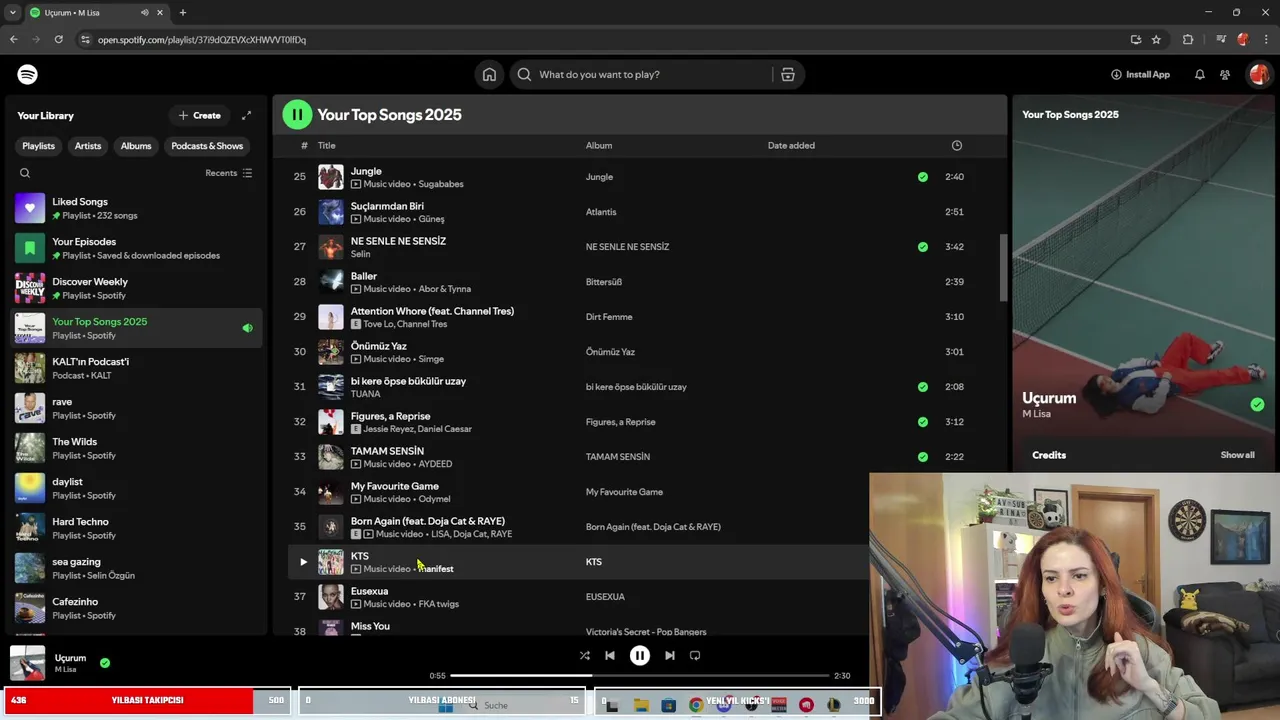1280x720 pixels.
Task: Click Show all in Credits section
Action: click(x=1237, y=455)
